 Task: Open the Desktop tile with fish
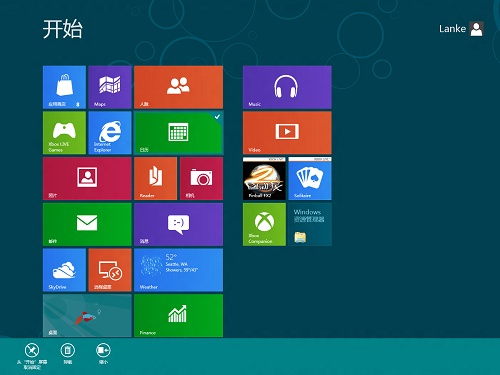coord(87,315)
